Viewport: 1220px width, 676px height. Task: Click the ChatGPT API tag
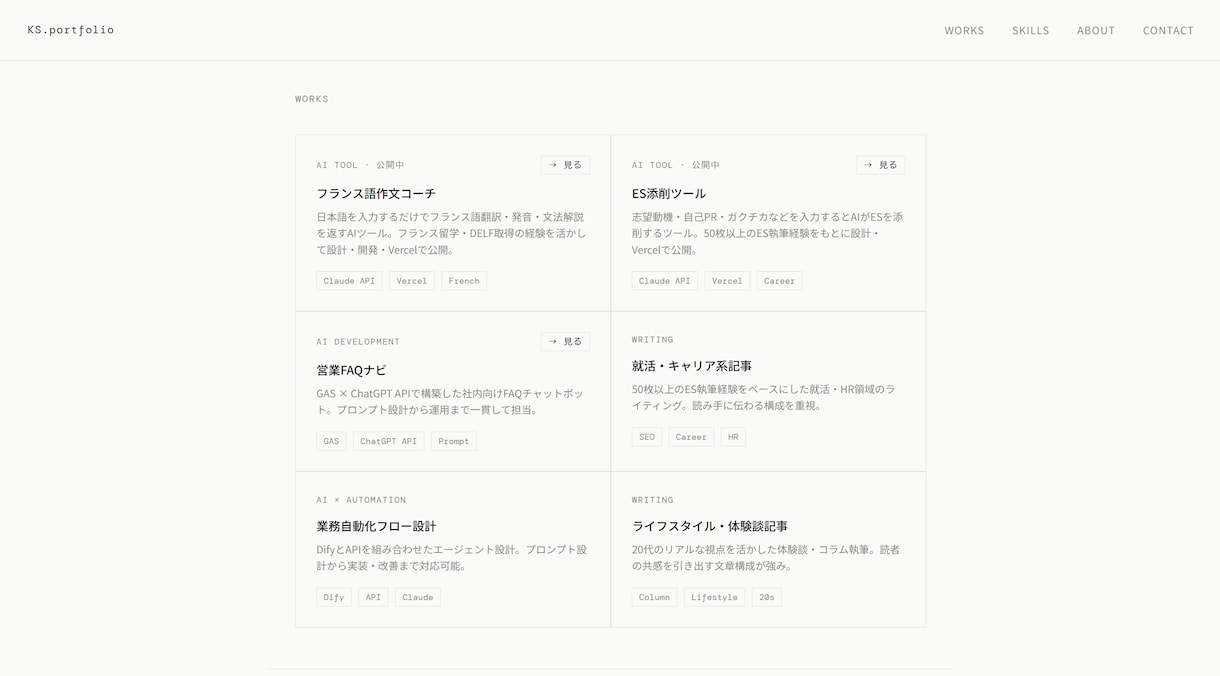pos(388,441)
